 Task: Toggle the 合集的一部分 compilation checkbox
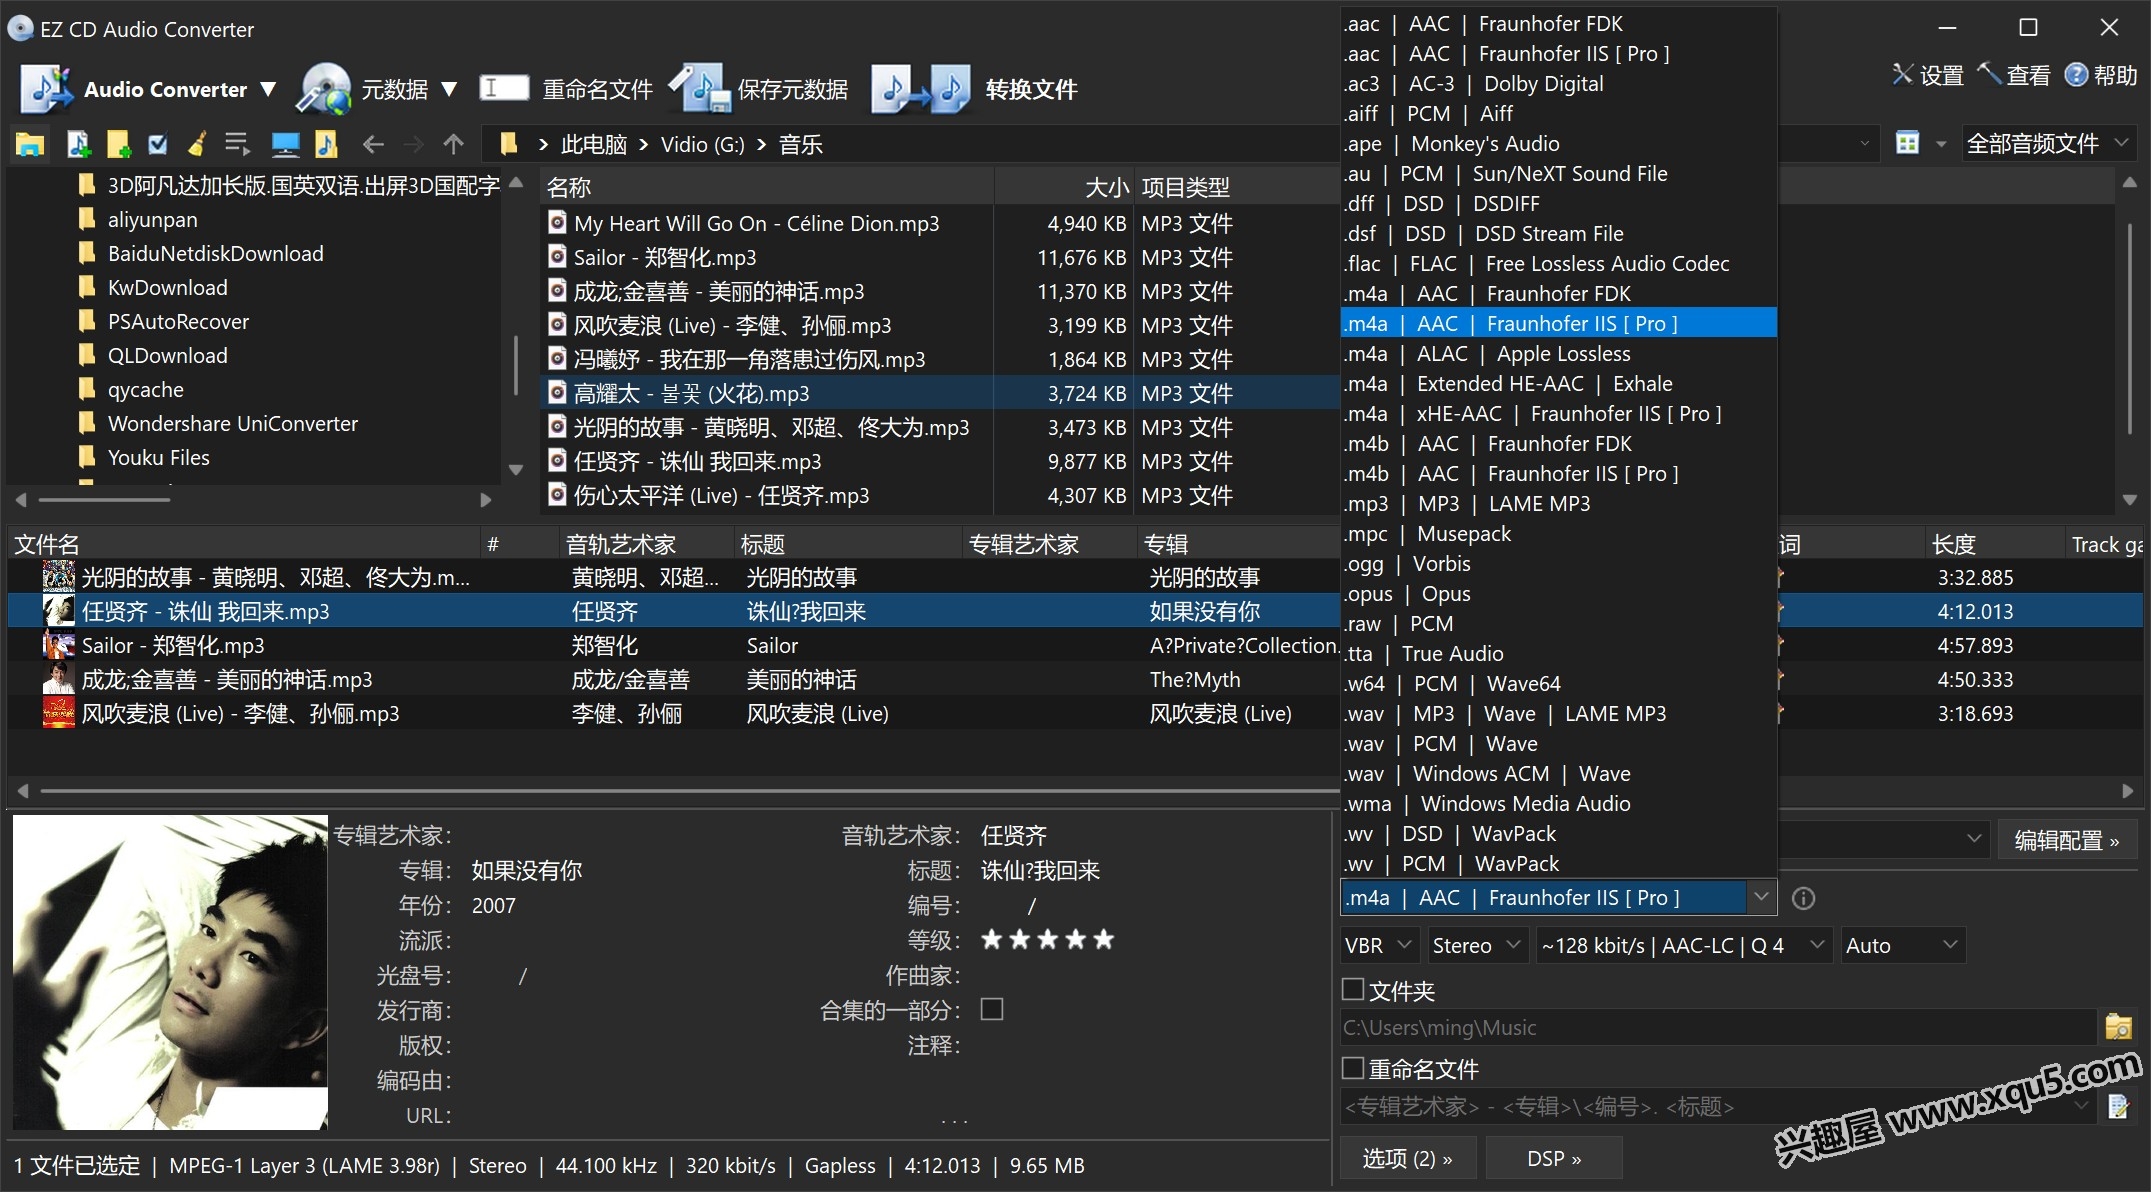click(991, 1009)
